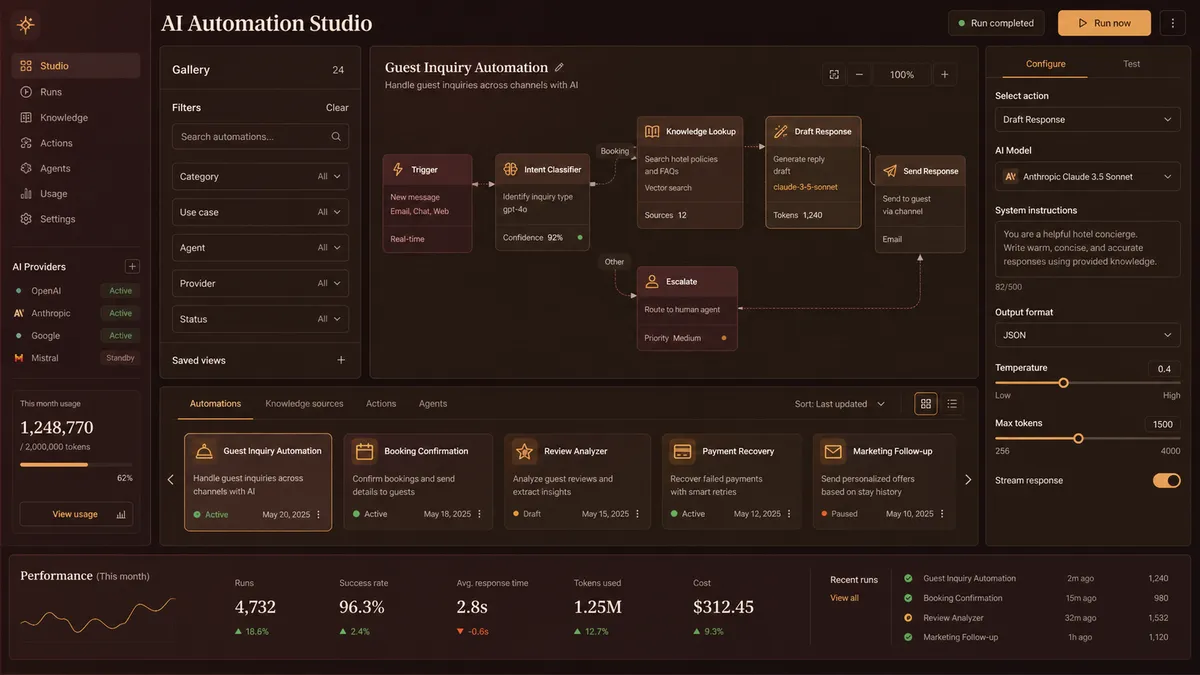Viewport: 1200px width, 675px height.
Task: Open the Review Analyzer card kebab menu
Action: tap(639, 514)
